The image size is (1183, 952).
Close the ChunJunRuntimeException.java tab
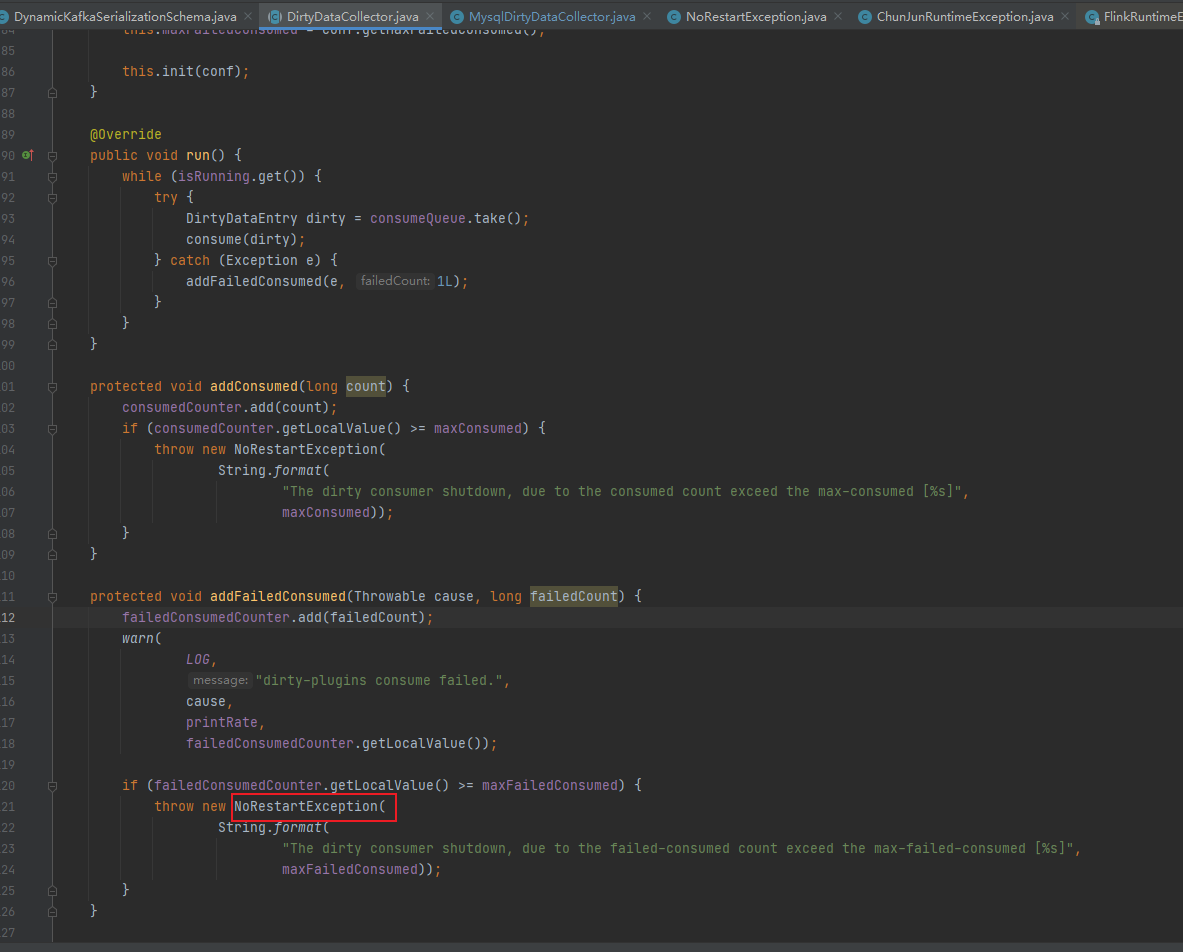click(1065, 16)
